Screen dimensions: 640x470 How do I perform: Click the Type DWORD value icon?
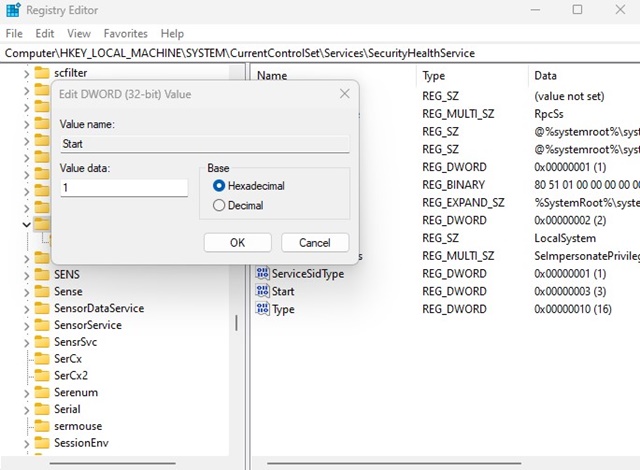coord(262,309)
